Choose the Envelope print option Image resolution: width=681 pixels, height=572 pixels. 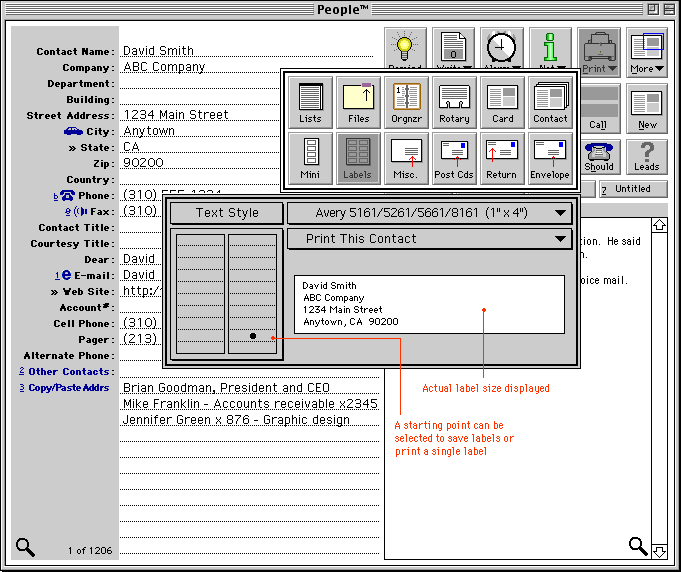[549, 158]
